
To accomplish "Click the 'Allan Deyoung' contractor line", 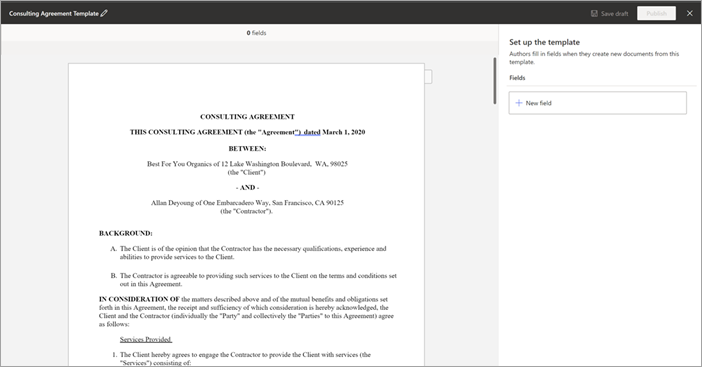I will click(247, 203).
